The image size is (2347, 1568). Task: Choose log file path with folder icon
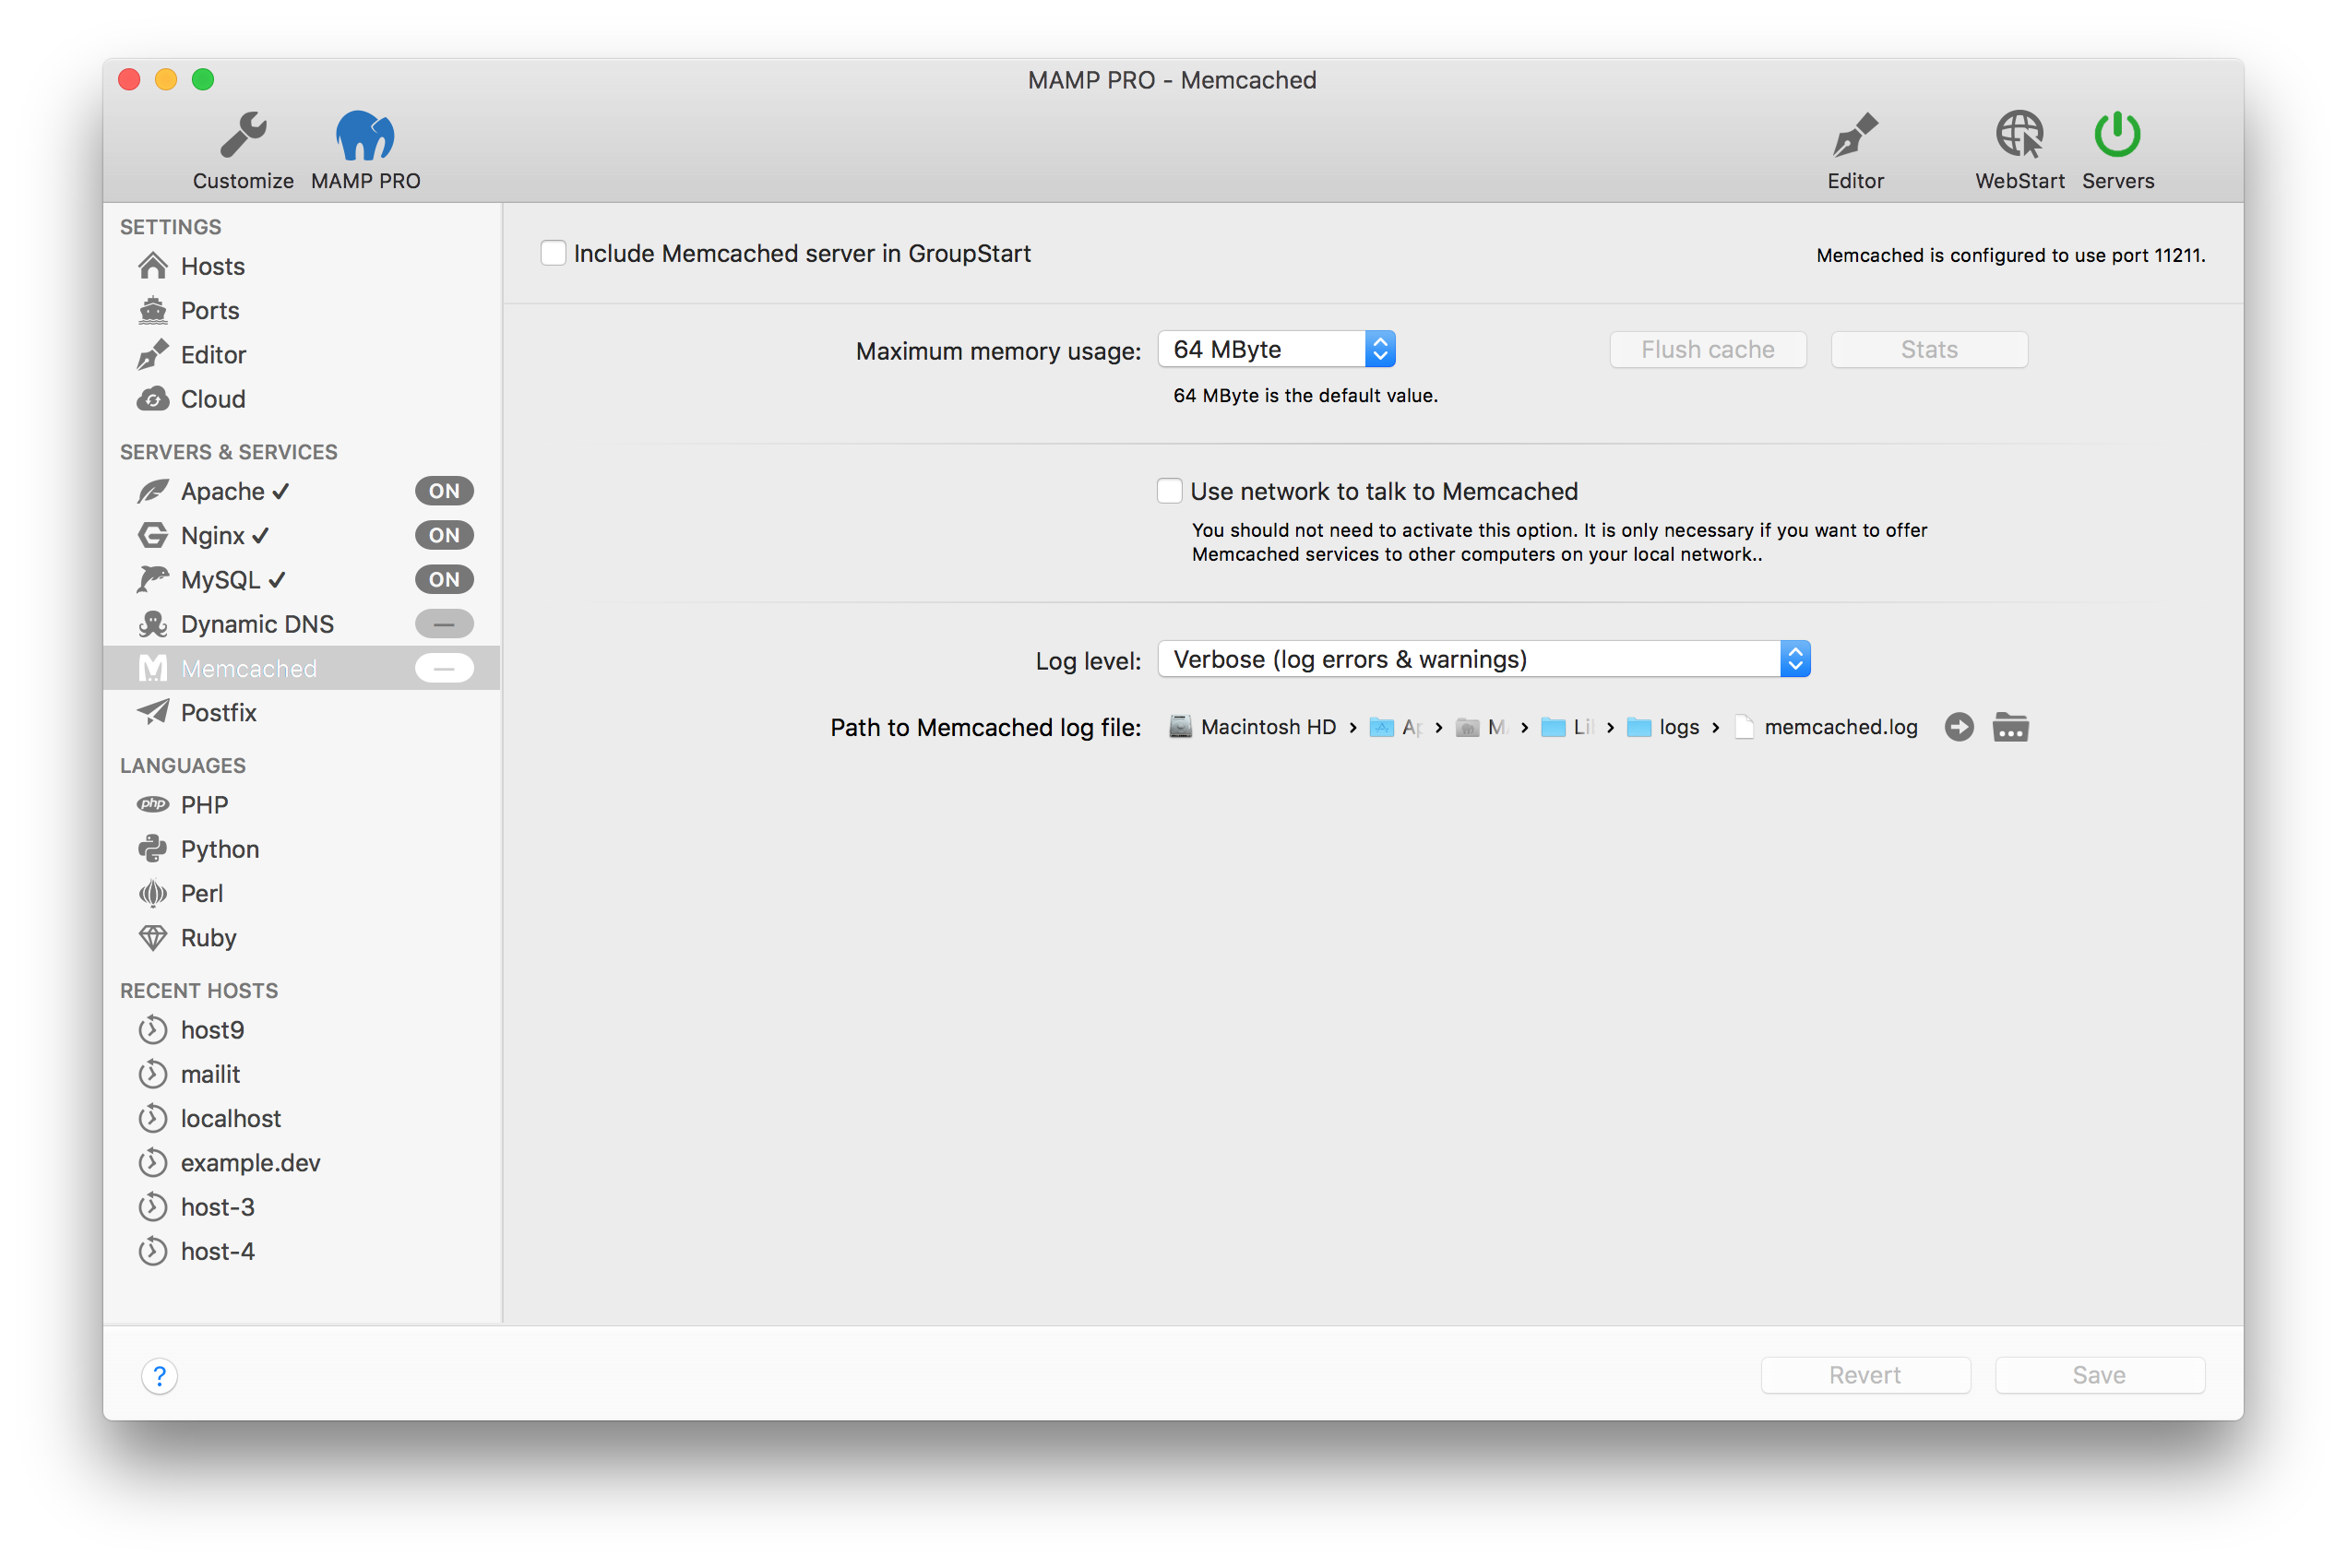click(2010, 727)
